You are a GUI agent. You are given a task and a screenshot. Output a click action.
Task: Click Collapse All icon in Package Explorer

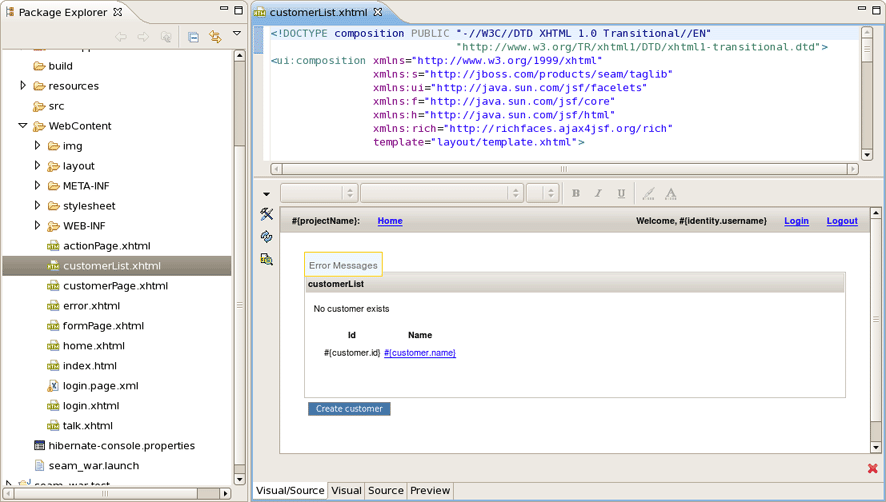193,37
